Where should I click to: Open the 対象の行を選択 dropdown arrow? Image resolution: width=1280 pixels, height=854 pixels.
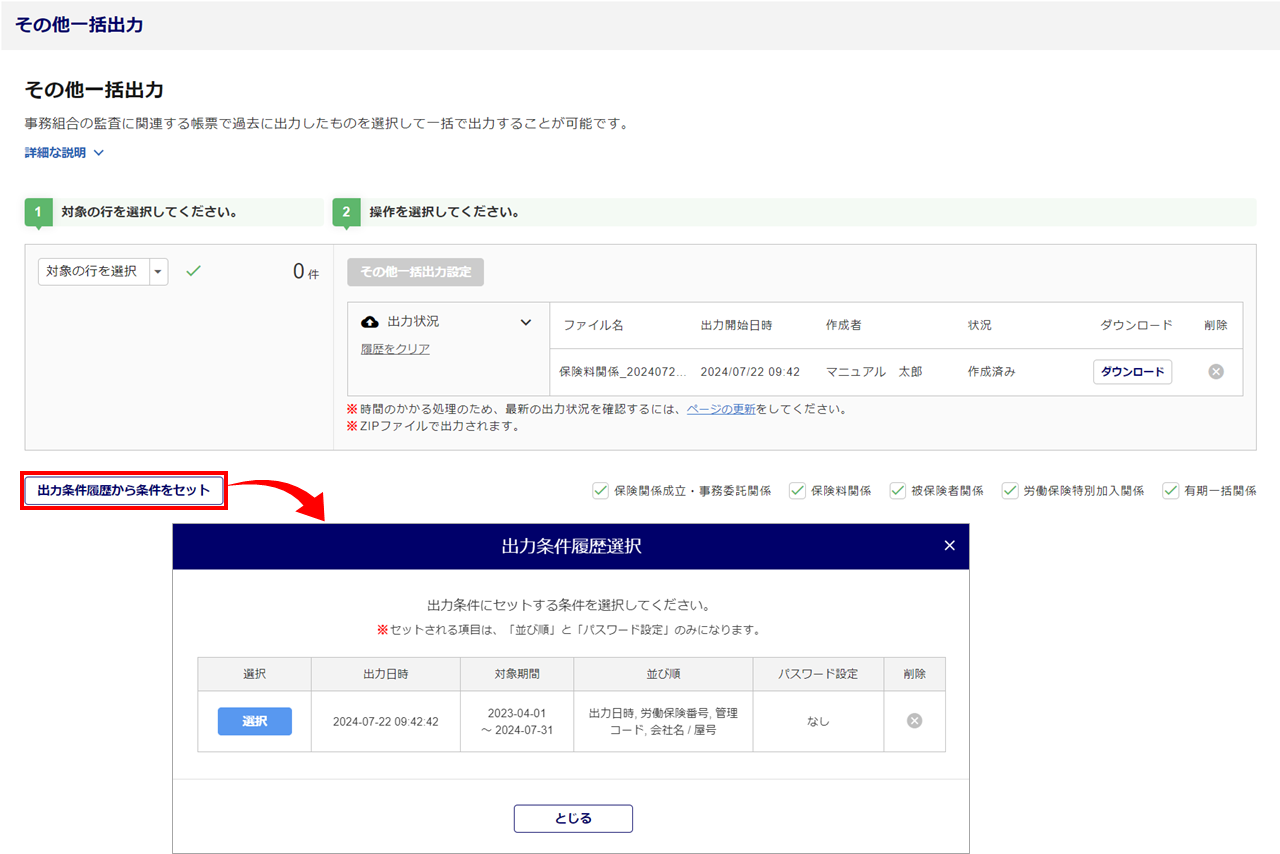coord(158,272)
